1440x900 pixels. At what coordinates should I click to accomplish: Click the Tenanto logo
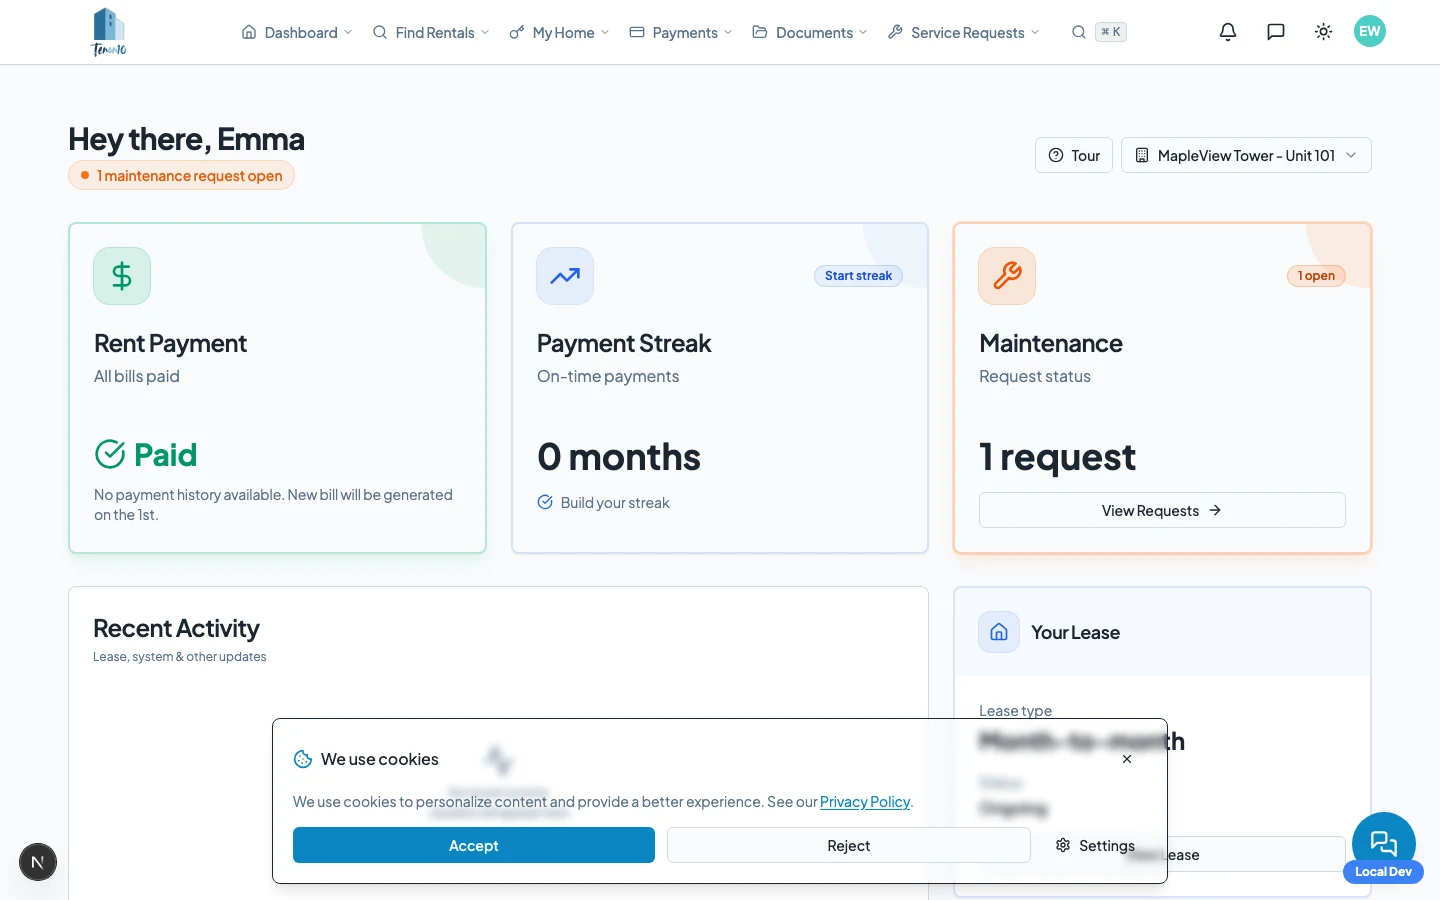tap(108, 32)
